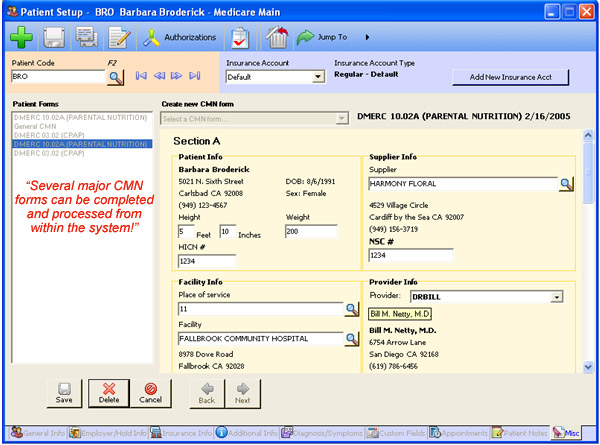Viewport: 600px width, 445px height.
Task: Click the Patient Code search magnifier icon
Action: tap(115, 76)
